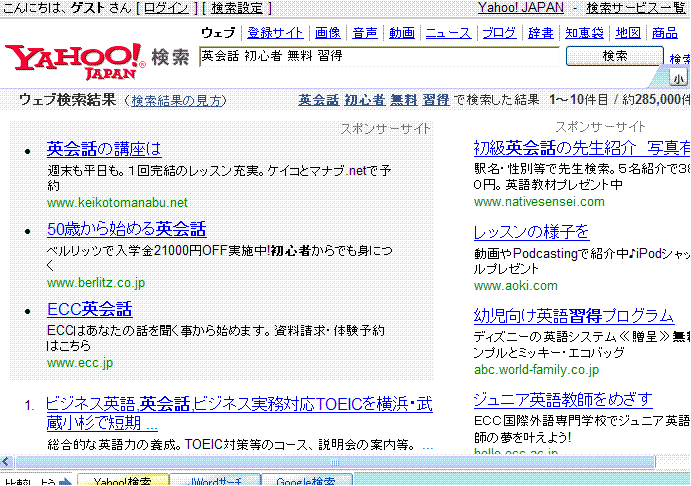Screen dimensions: 691x486
Task: Select the Google検索 bottom tab
Action: (x=307, y=480)
